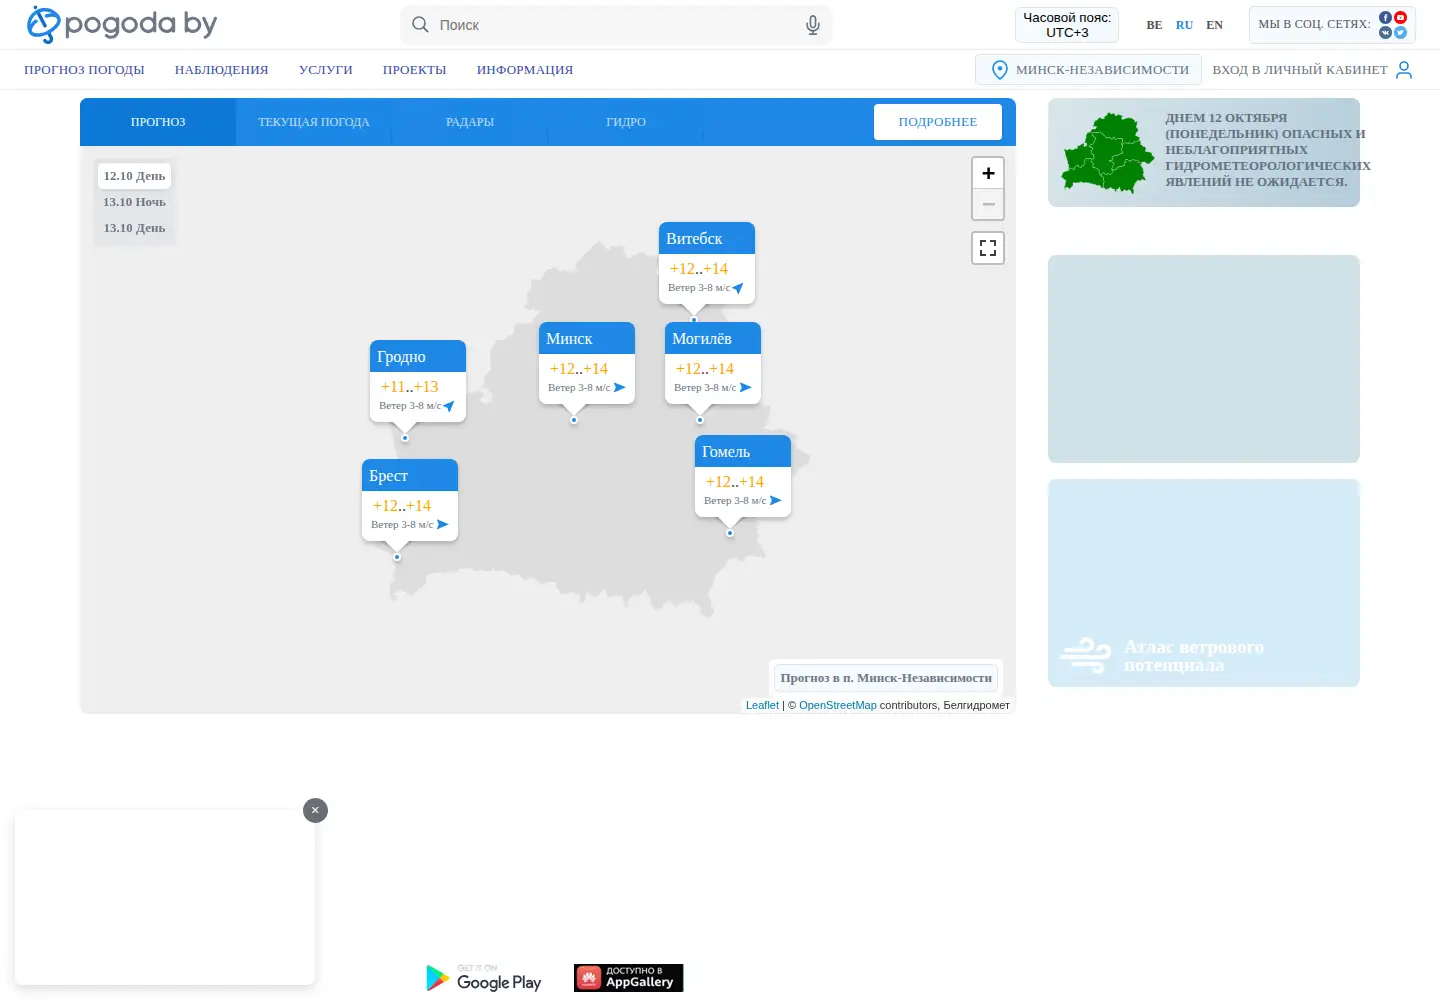The height and width of the screenshot is (1000, 1440).
Task: Switch to the Радары tab
Action: pos(470,122)
